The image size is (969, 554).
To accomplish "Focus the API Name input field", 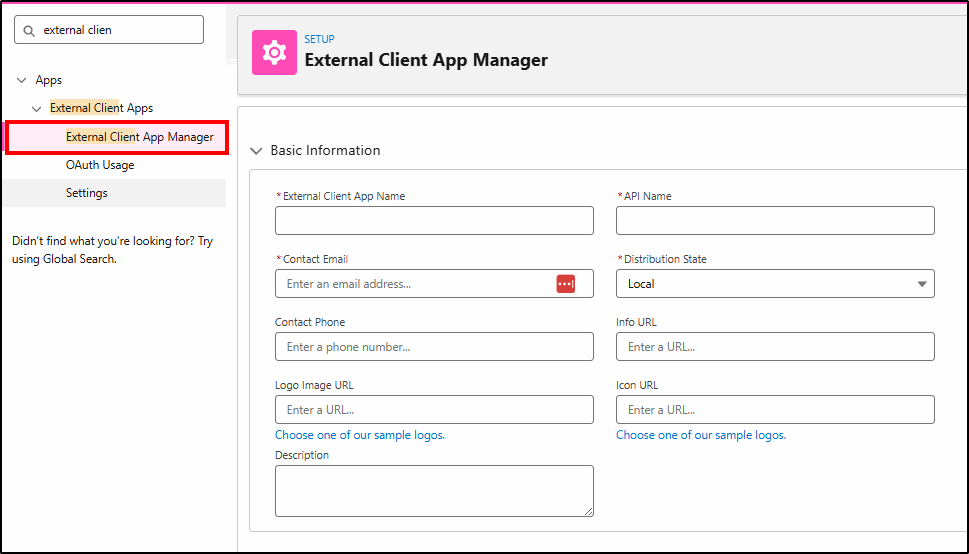I will coord(775,221).
